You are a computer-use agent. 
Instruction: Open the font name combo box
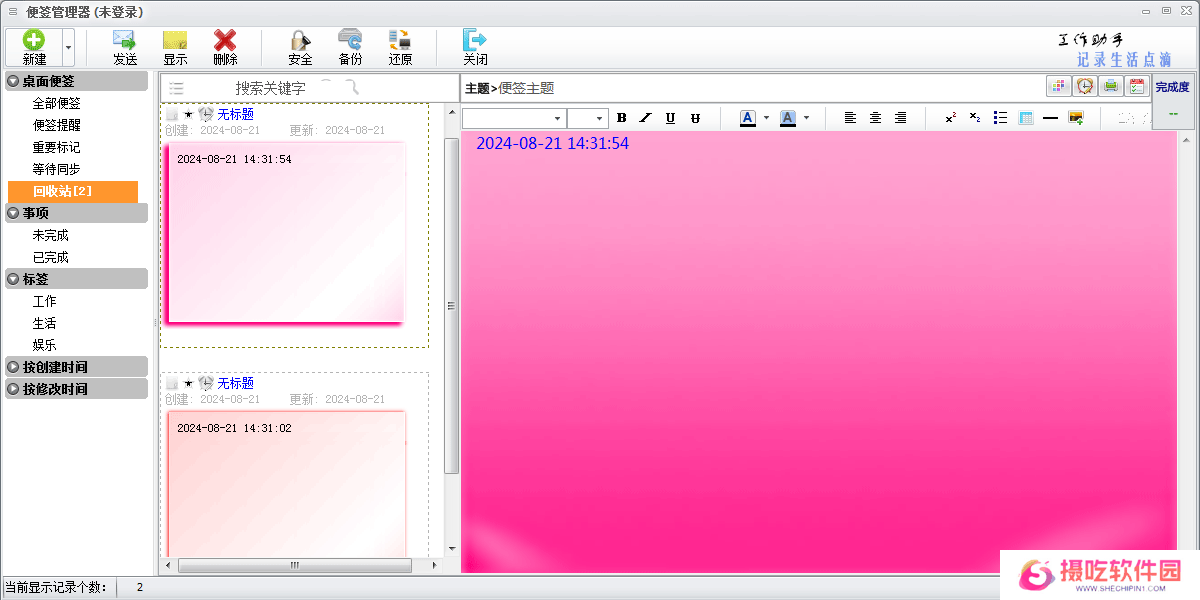(x=514, y=118)
